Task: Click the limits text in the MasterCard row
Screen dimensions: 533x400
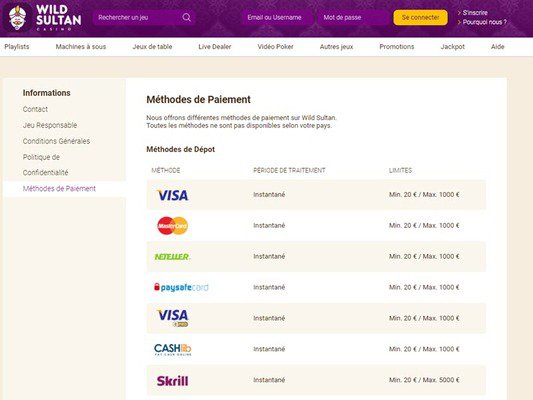Action: (x=424, y=225)
